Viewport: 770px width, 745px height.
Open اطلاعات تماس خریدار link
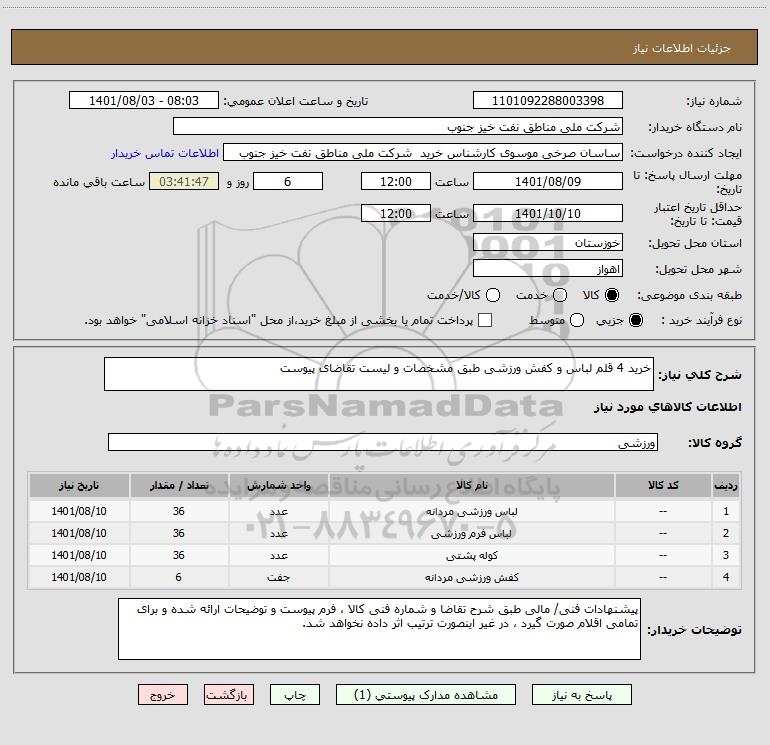pyautogui.click(x=165, y=153)
